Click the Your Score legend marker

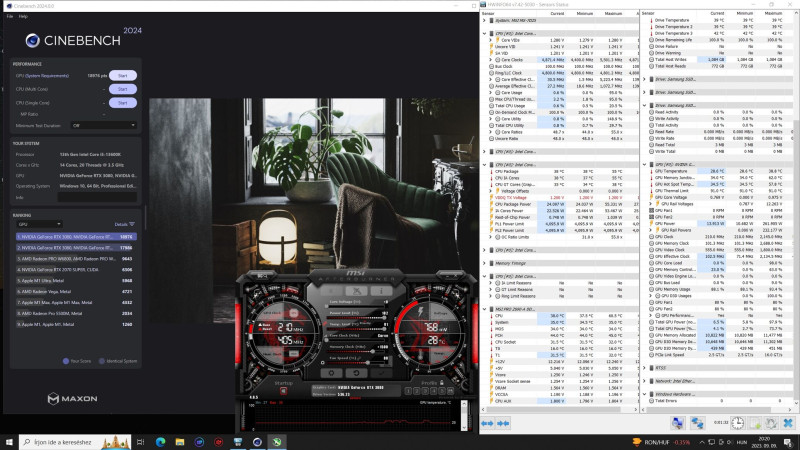click(x=66, y=361)
